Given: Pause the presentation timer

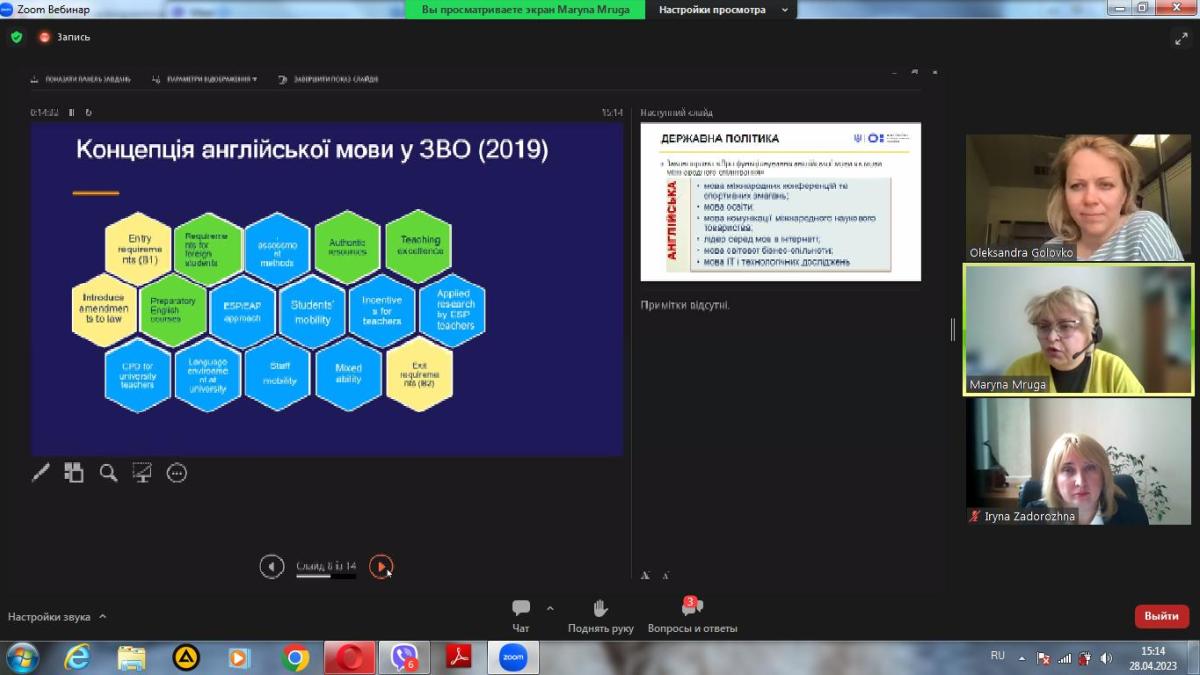Looking at the screenshot, I should [x=71, y=113].
